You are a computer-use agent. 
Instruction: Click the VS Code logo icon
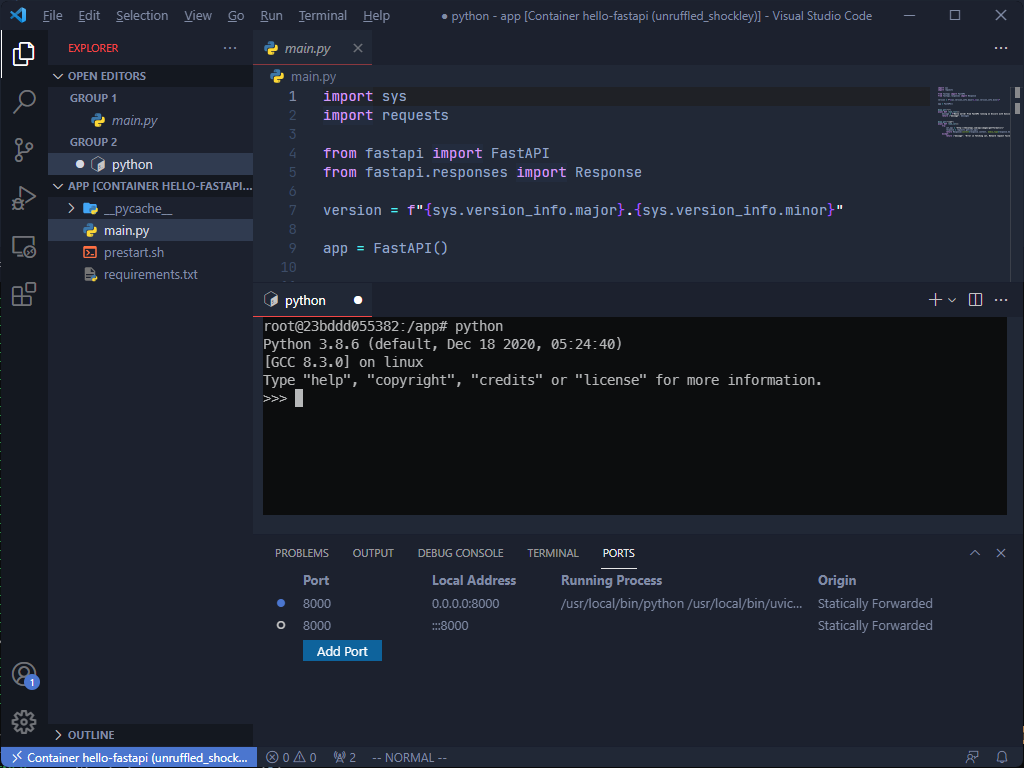(18, 15)
